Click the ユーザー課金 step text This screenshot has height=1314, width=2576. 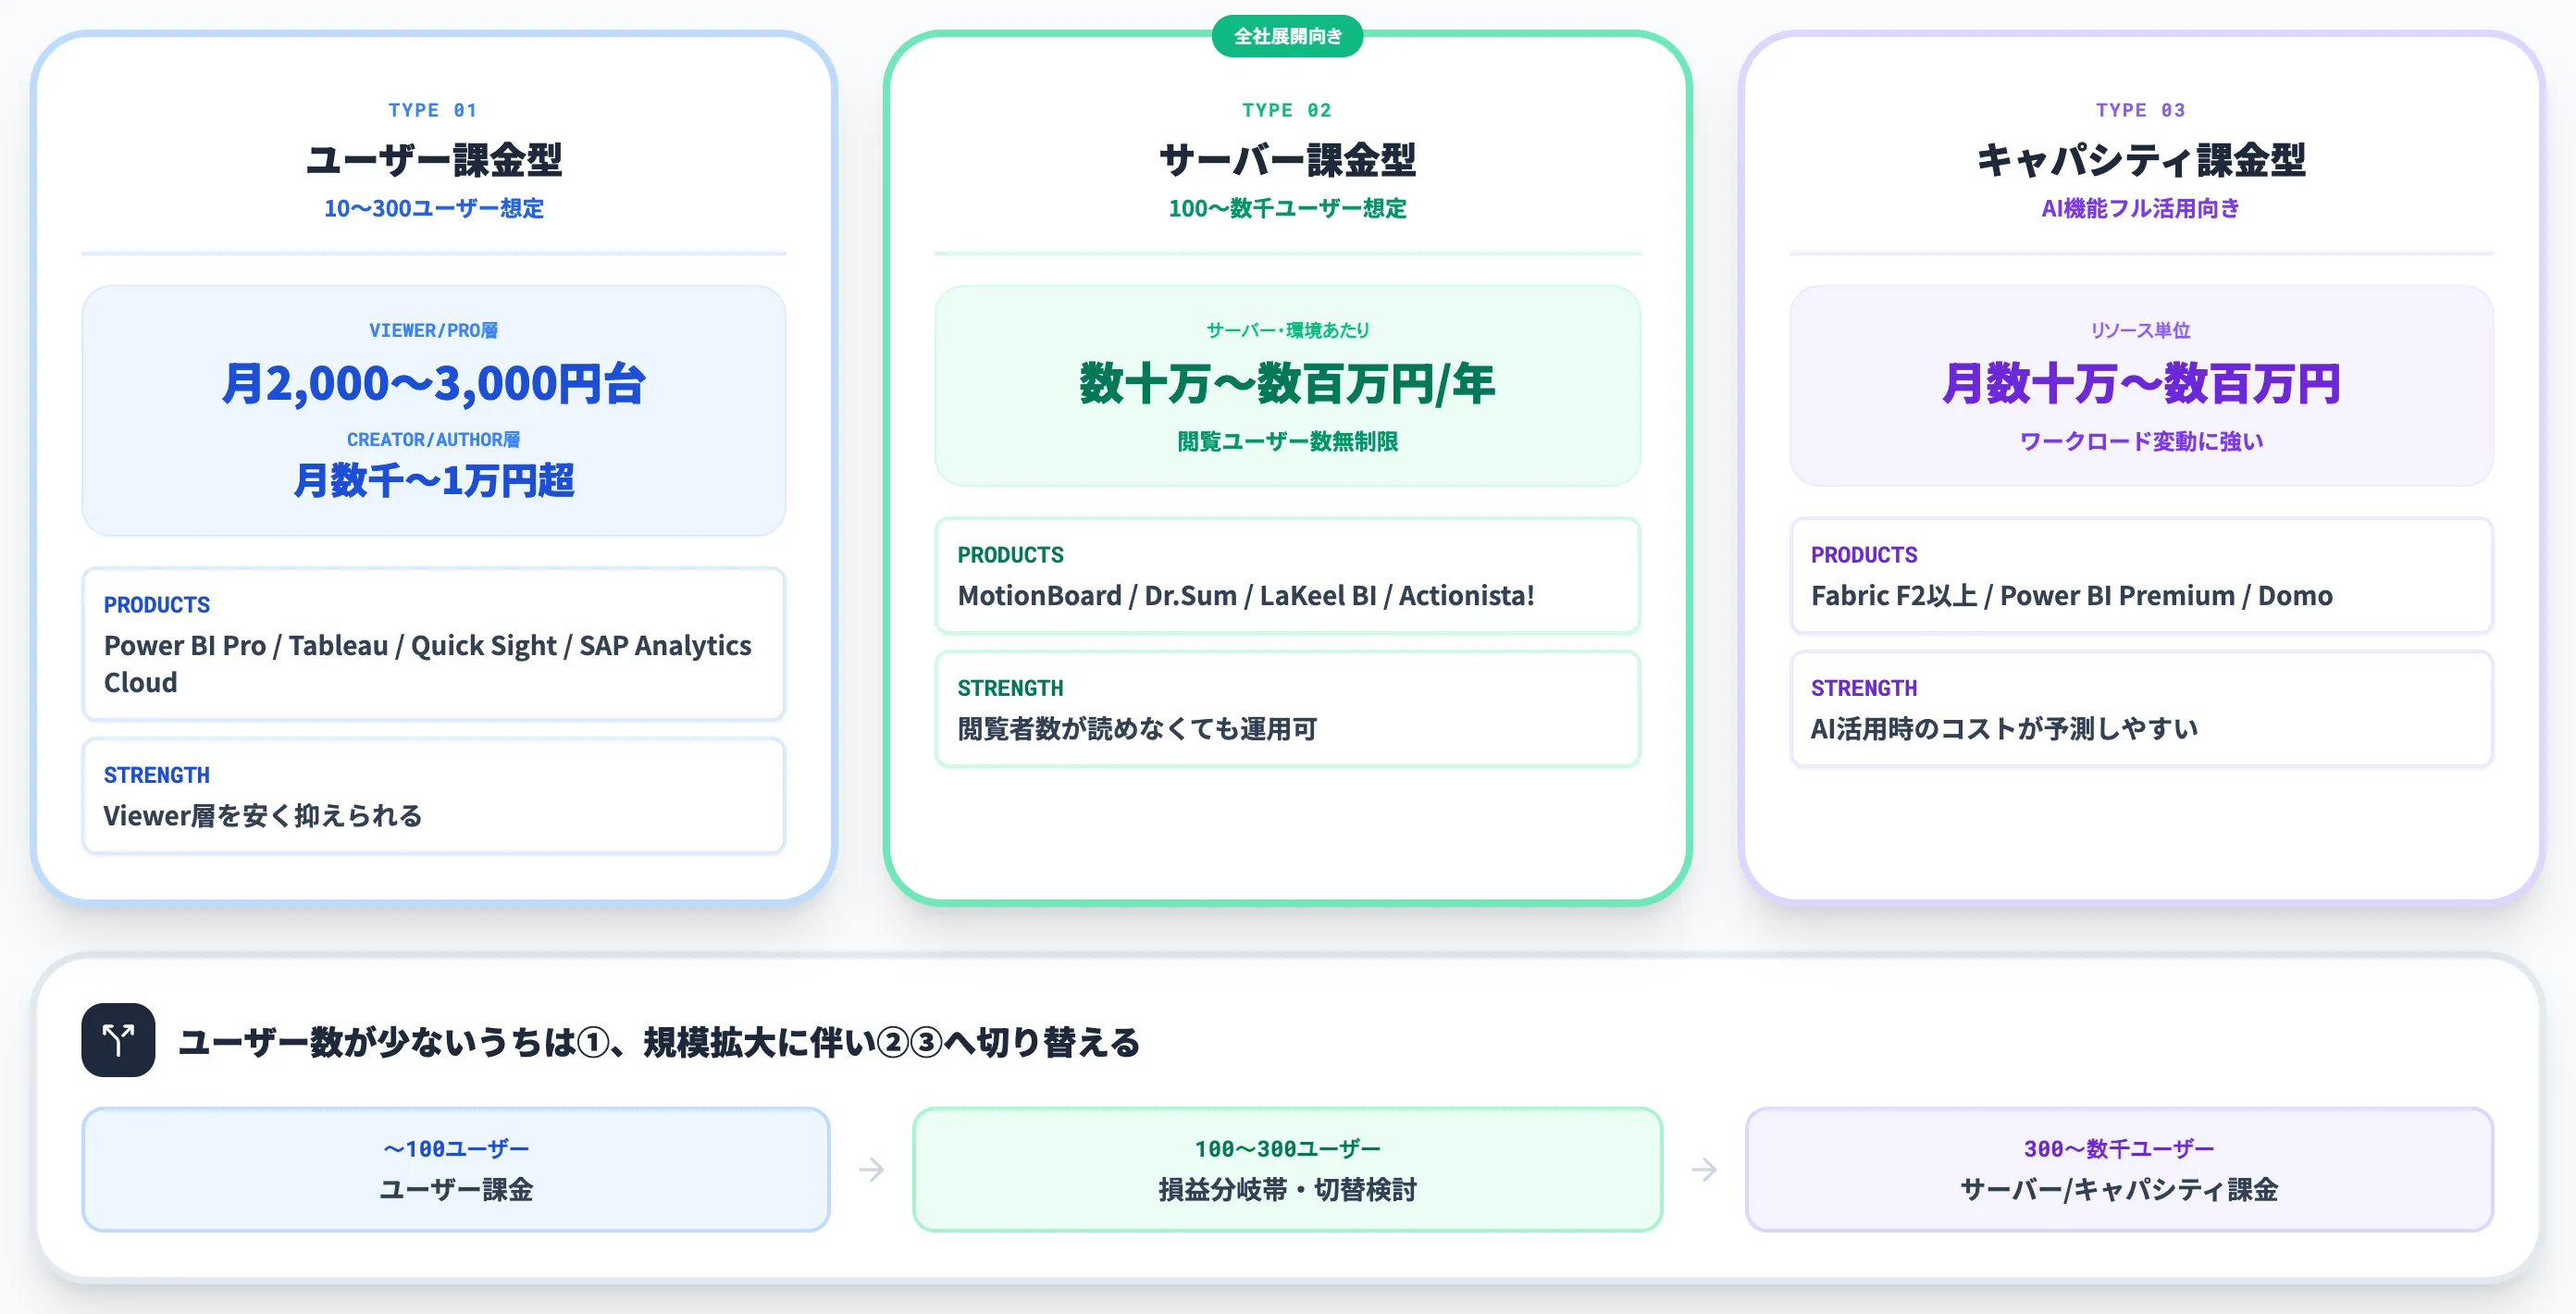click(456, 1190)
